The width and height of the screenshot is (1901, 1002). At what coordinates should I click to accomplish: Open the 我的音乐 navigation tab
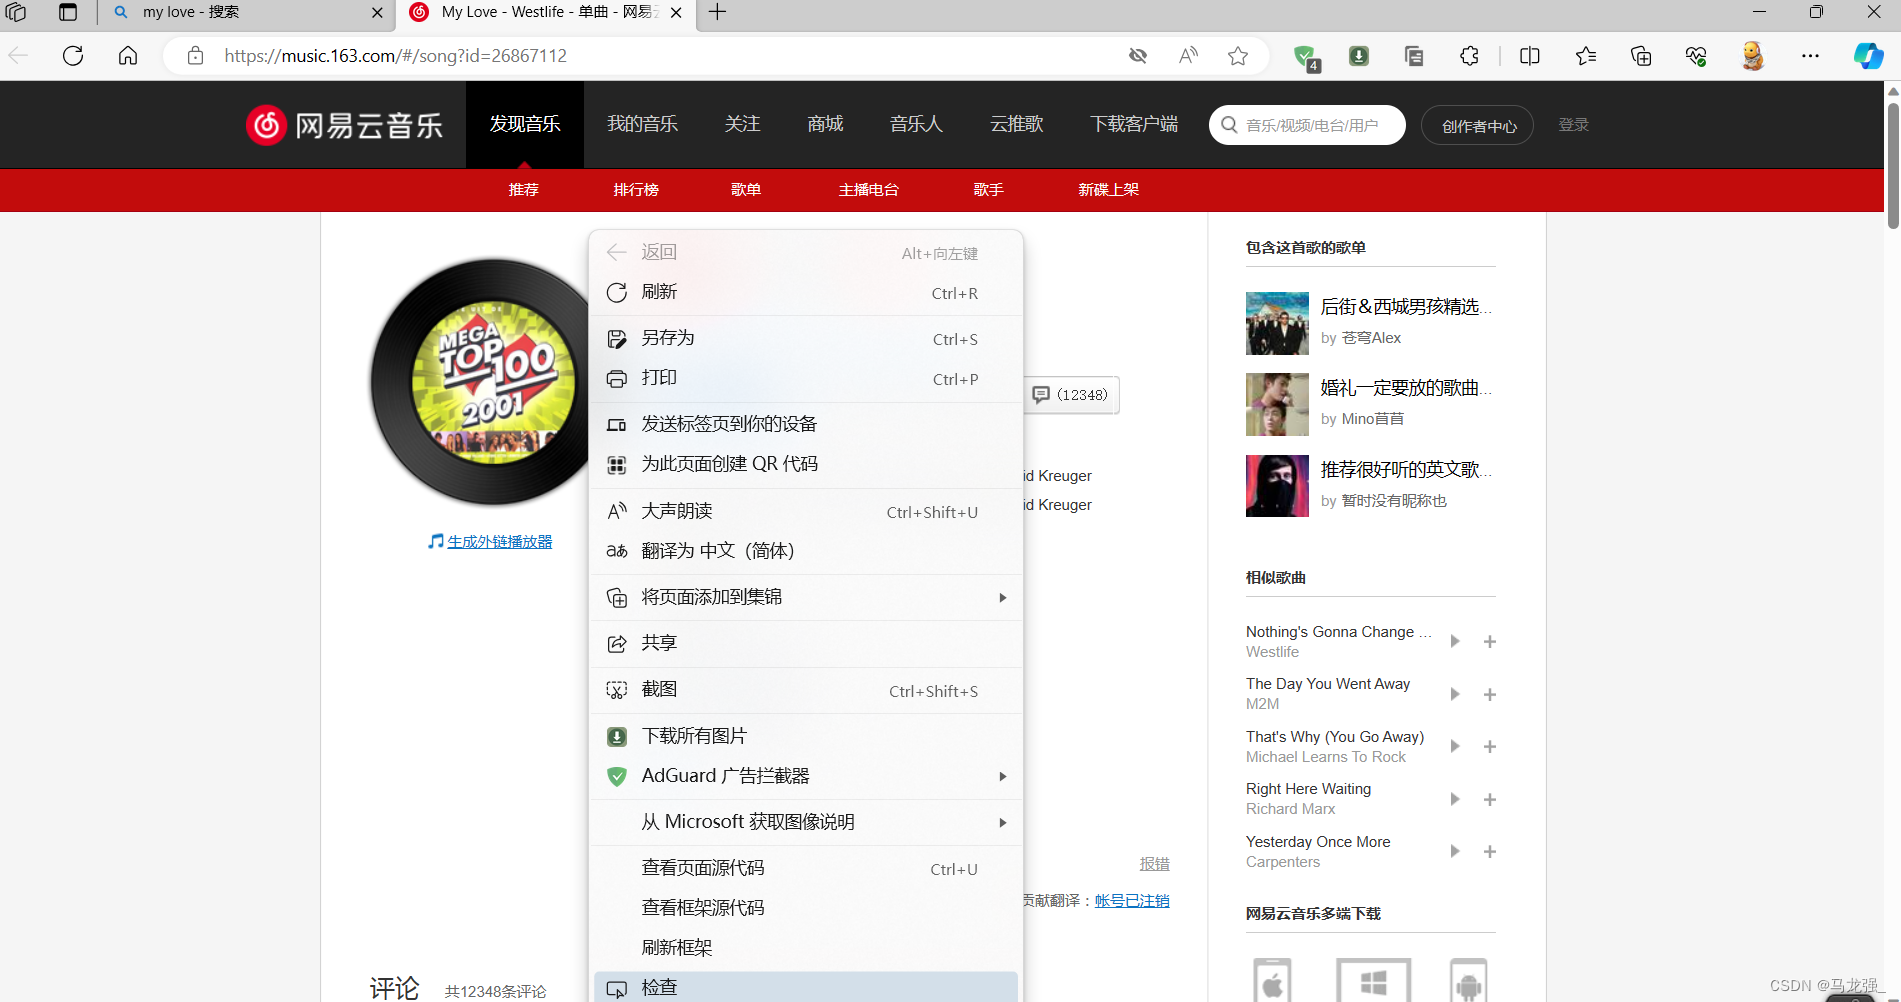[x=642, y=124]
